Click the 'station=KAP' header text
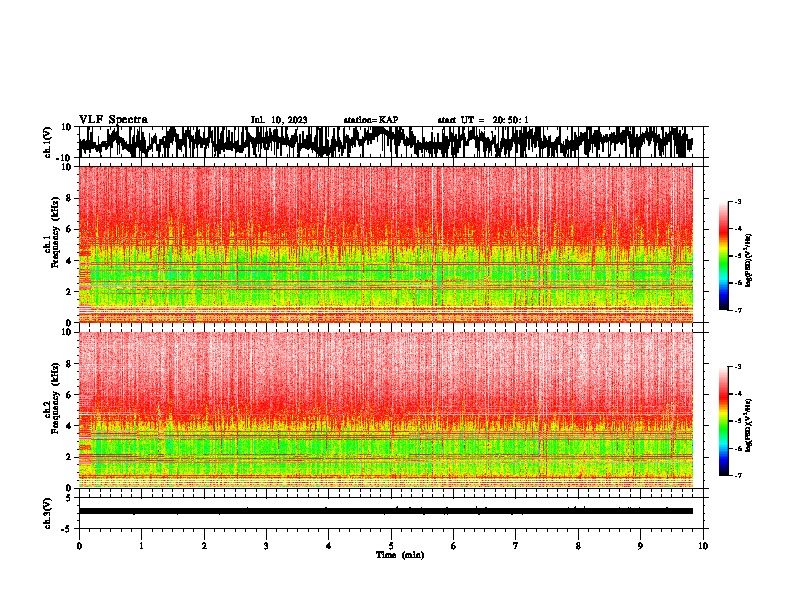The image size is (792, 612). (371, 120)
